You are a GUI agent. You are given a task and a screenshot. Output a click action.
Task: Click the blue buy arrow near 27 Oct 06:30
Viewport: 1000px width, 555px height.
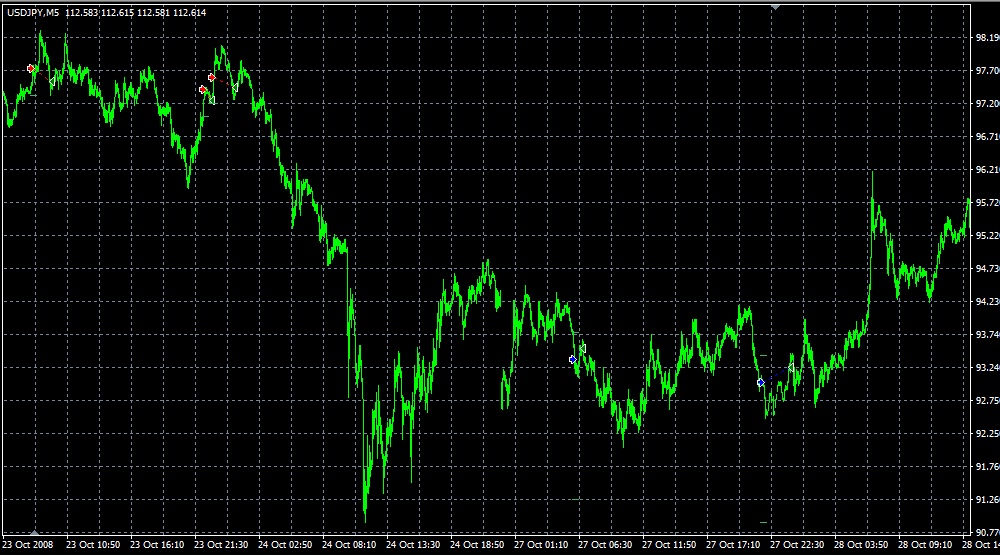[x=572, y=359]
